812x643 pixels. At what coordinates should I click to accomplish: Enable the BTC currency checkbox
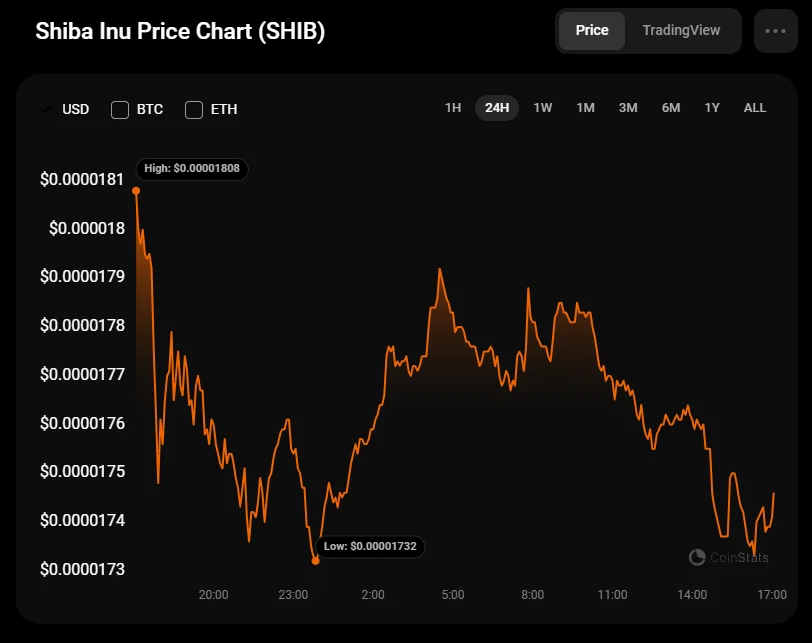[120, 109]
